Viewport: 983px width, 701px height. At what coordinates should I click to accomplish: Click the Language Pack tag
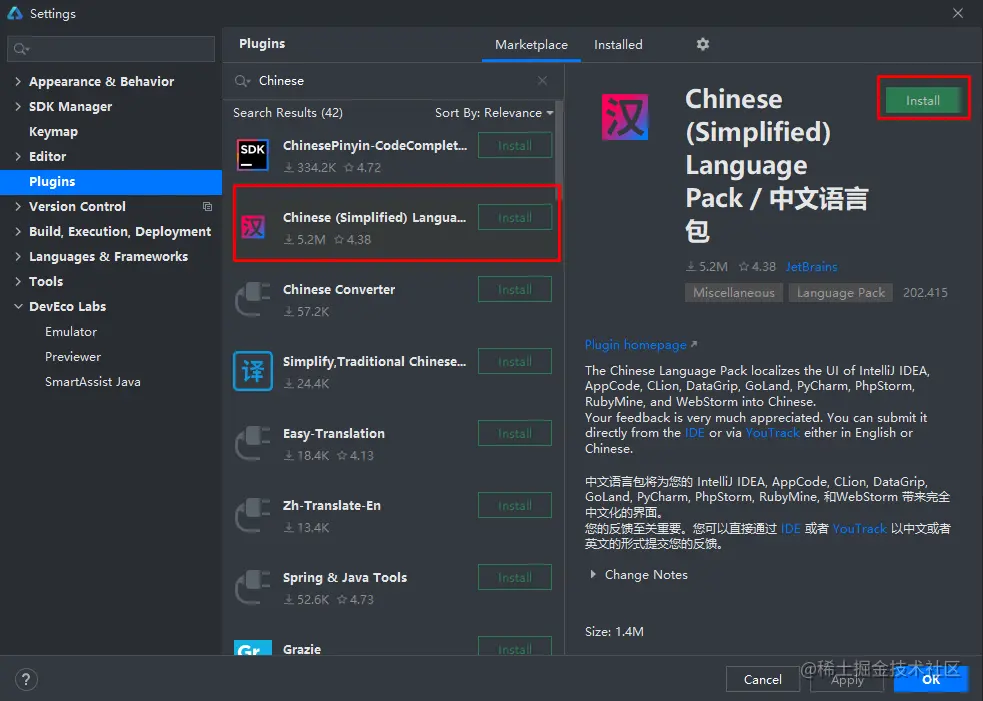pyautogui.click(x=841, y=293)
